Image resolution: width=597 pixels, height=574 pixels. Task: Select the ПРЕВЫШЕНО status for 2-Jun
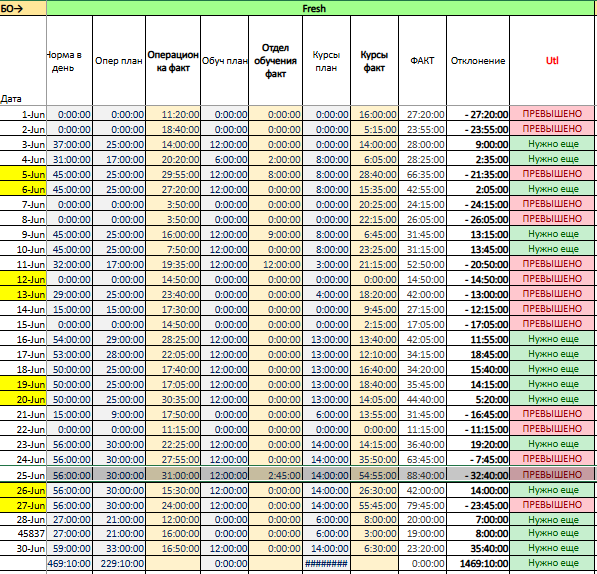click(552, 129)
